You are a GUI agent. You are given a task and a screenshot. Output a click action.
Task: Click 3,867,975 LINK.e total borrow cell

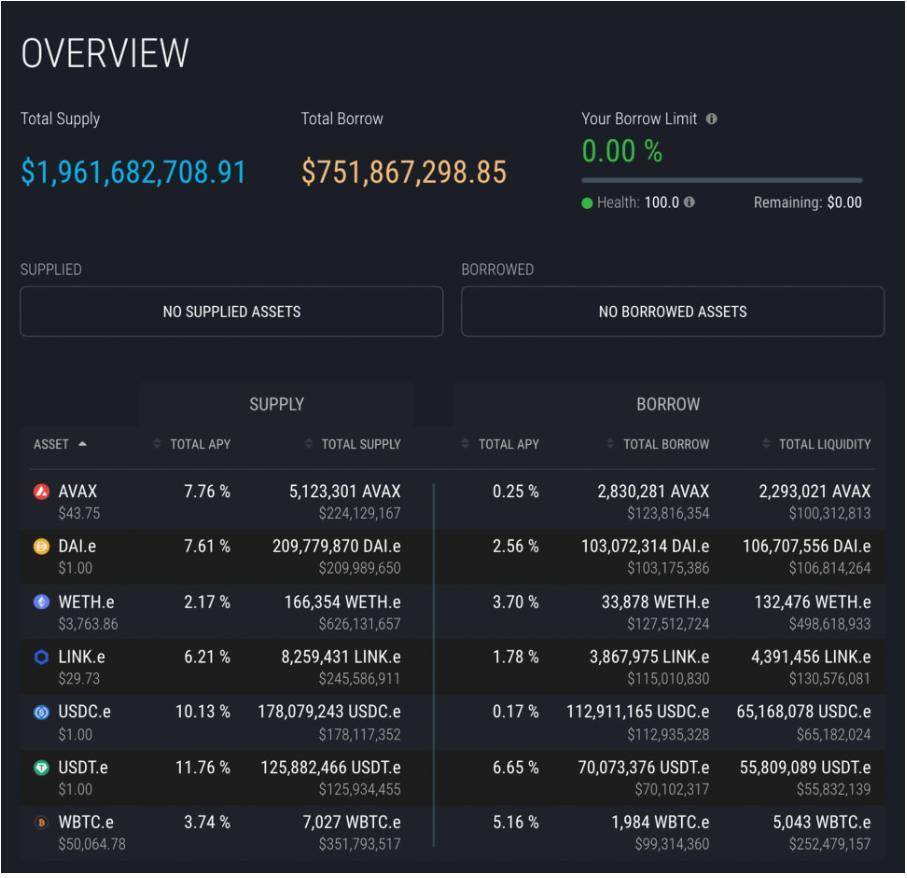(649, 657)
